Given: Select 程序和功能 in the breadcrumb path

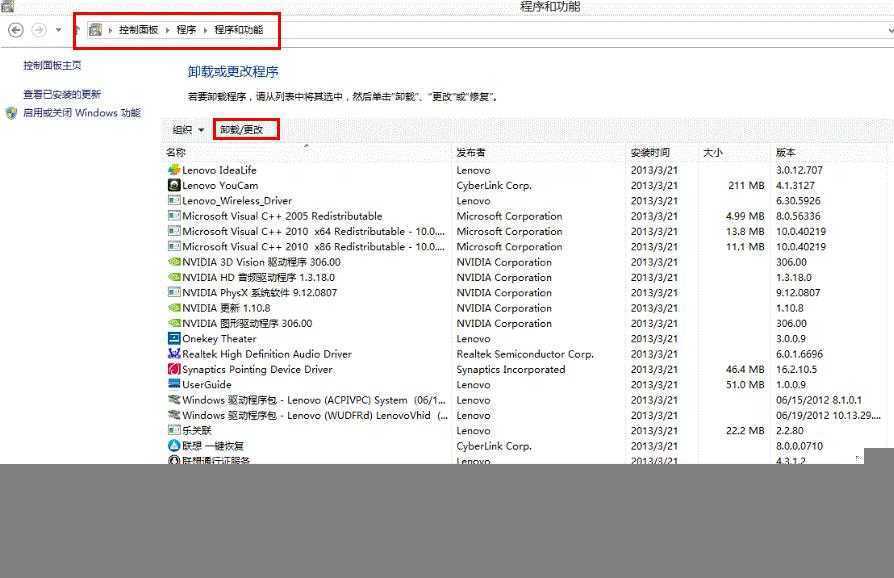Looking at the screenshot, I should (x=238, y=30).
